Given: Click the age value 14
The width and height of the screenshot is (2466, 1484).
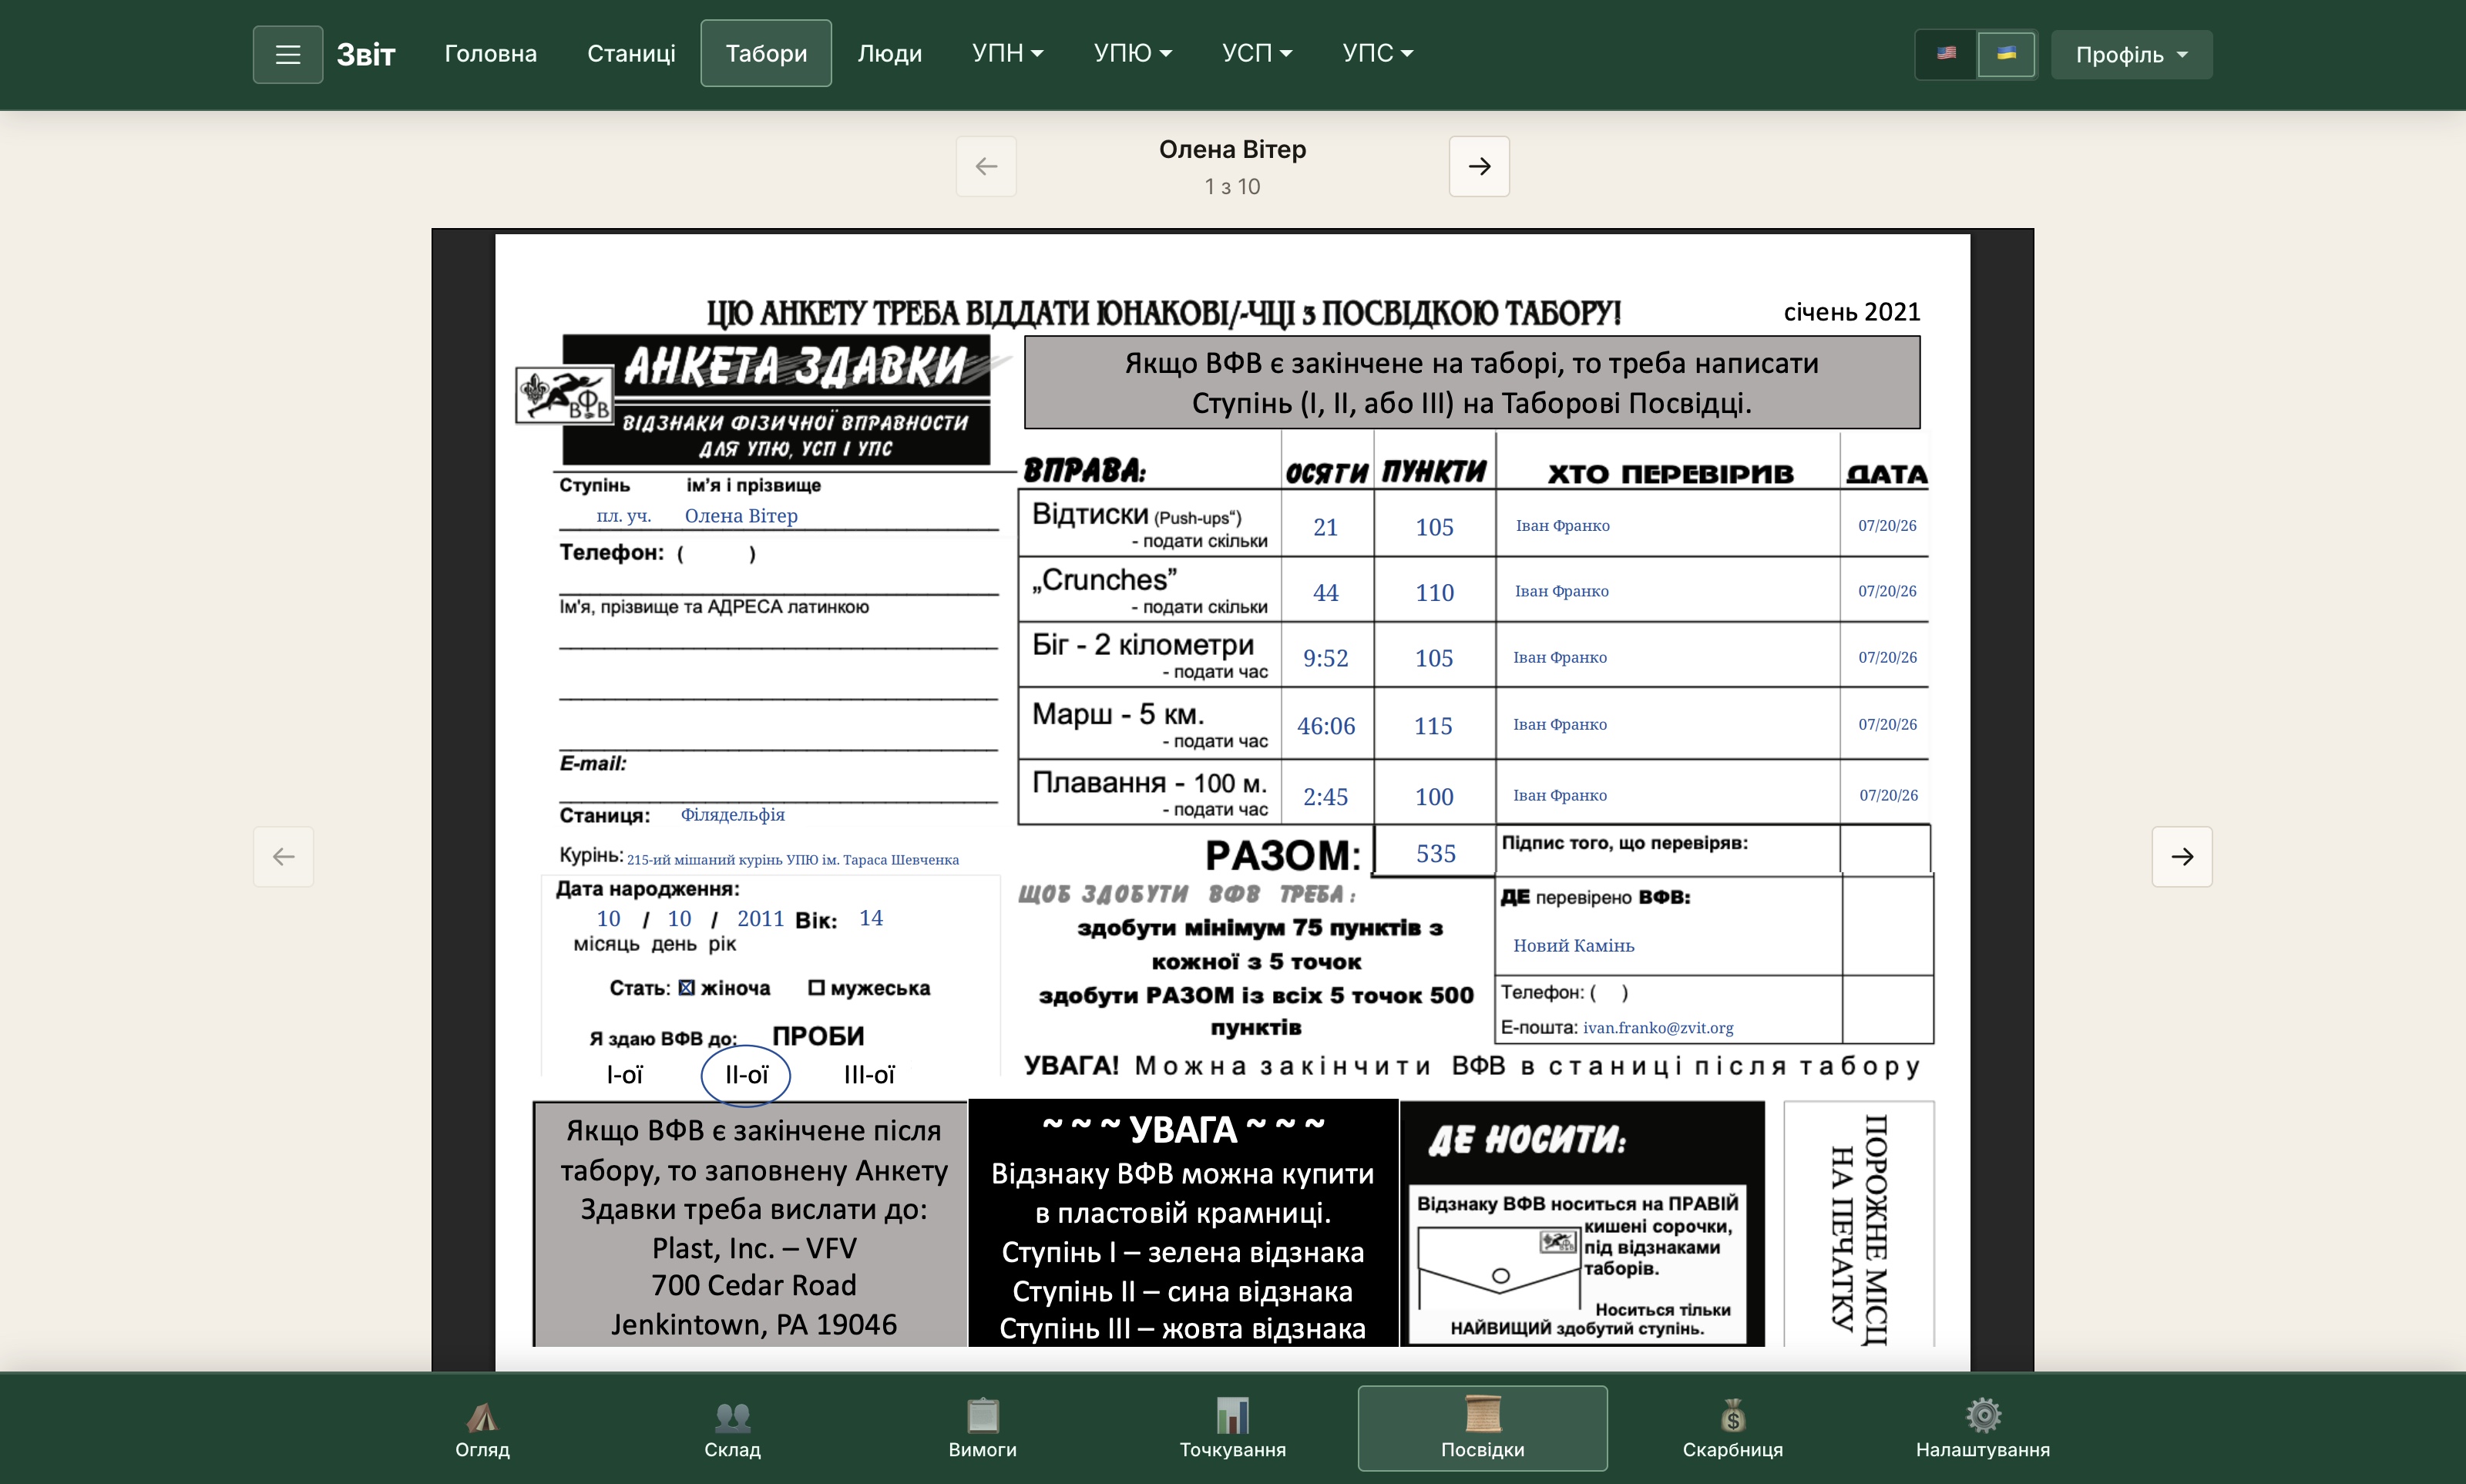Looking at the screenshot, I should [x=871, y=918].
